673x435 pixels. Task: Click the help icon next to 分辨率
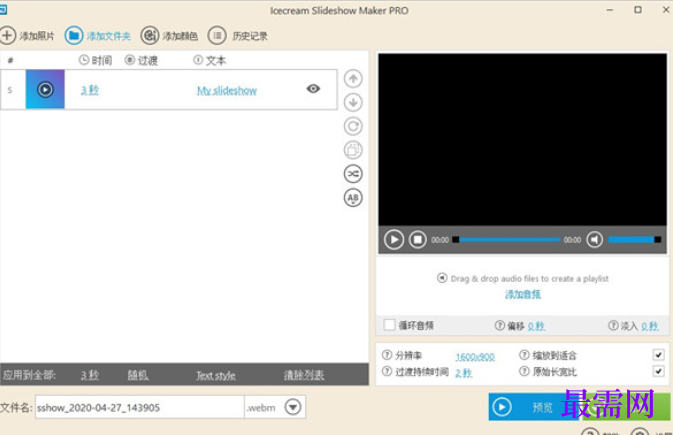(x=387, y=355)
